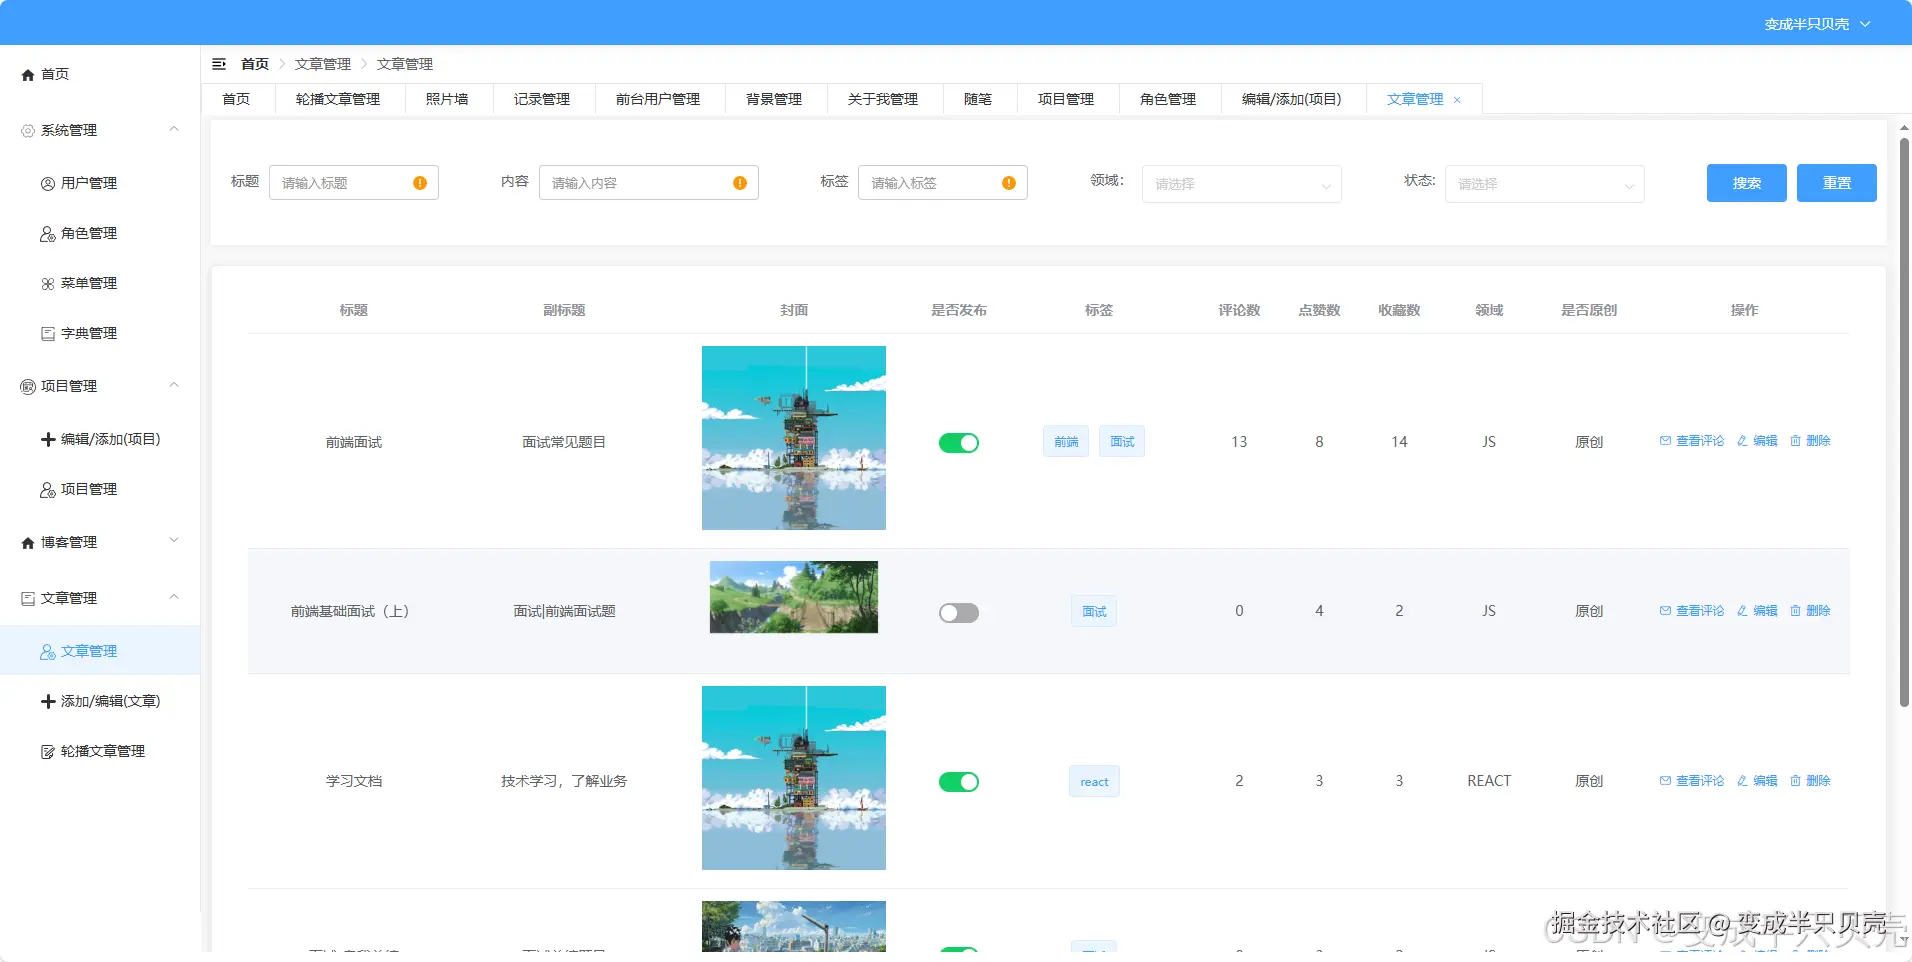This screenshot has height=962, width=1912.
Task: Open 查看评论 for 学习文档 row
Action: coord(1692,781)
